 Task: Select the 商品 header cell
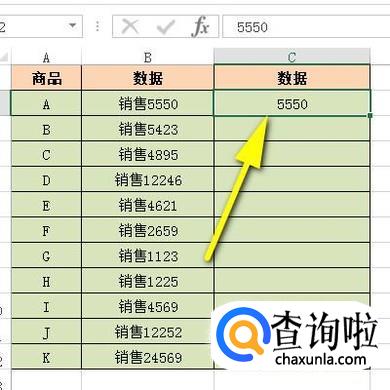point(46,78)
